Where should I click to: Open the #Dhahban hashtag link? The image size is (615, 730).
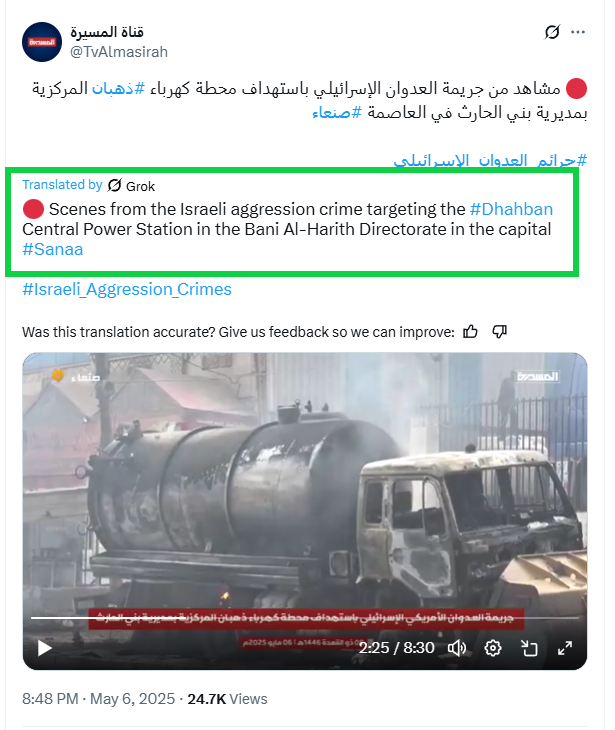click(511, 209)
